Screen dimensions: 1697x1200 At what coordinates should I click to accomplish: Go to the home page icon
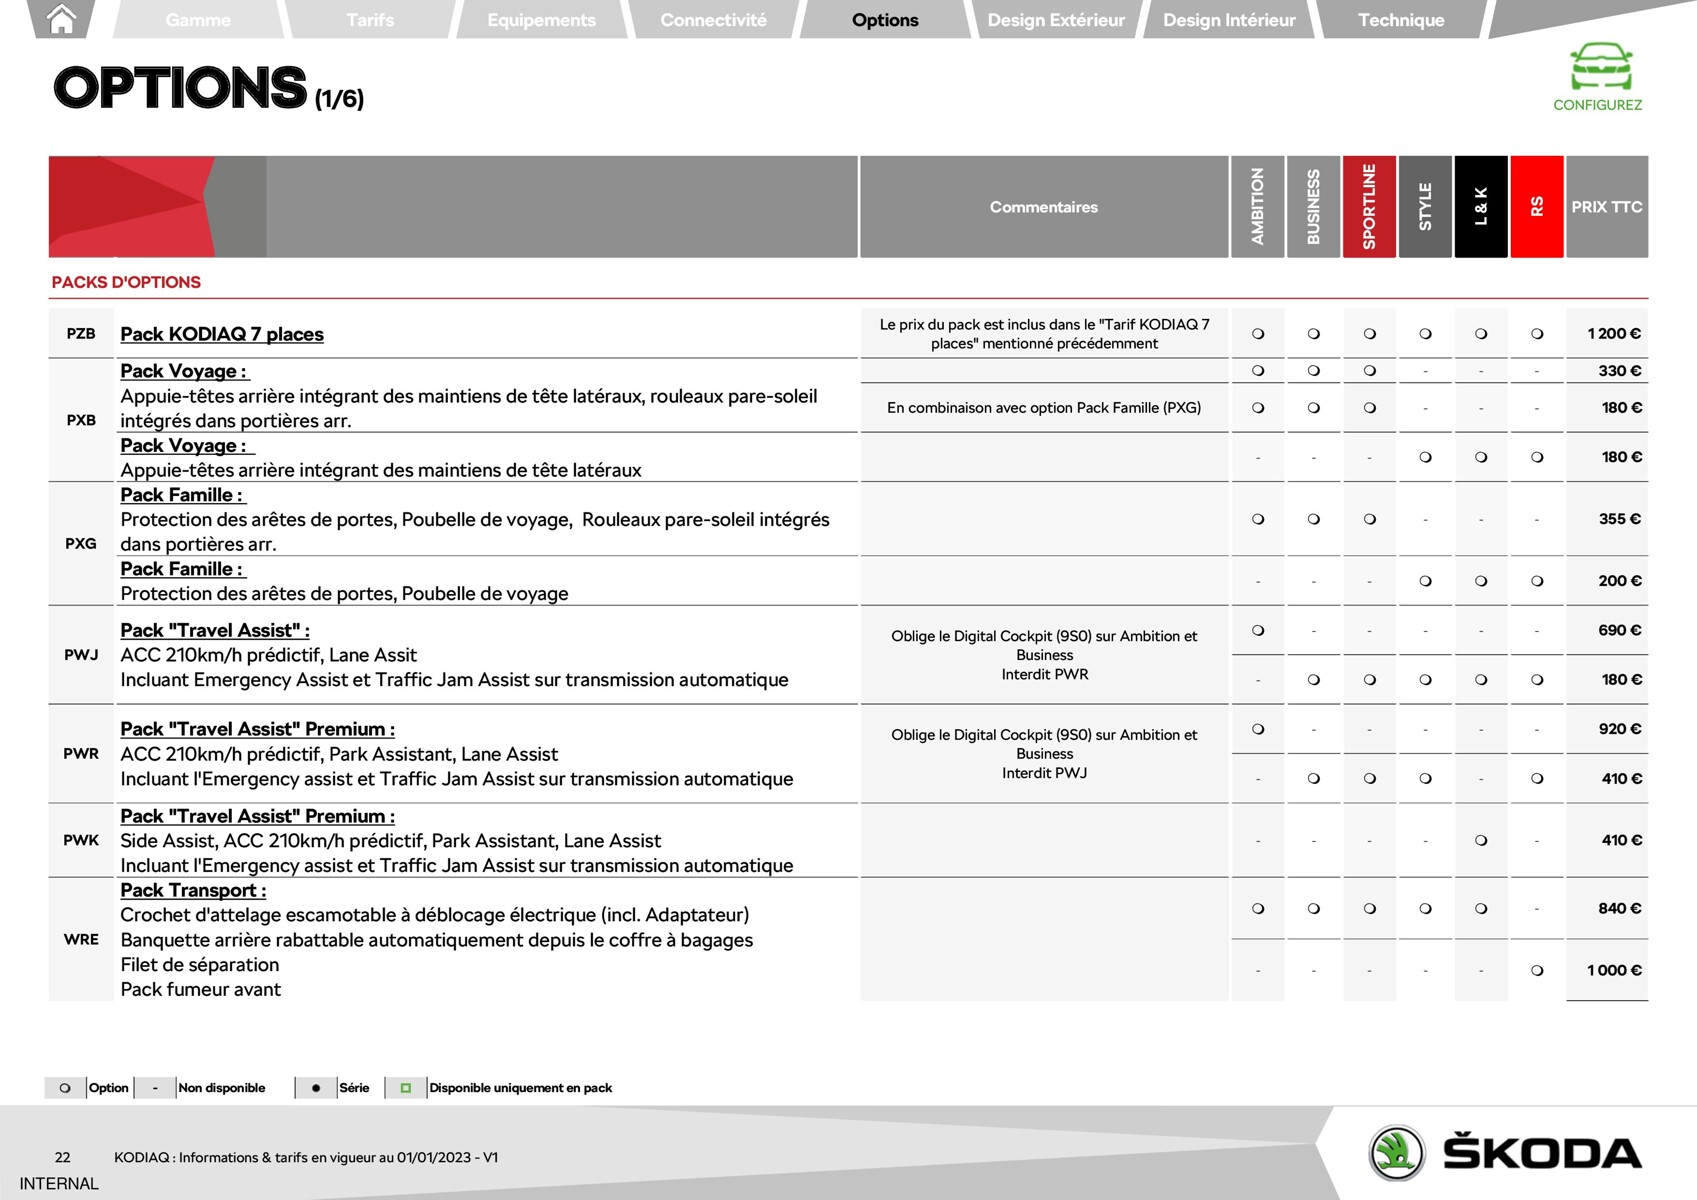click(62, 19)
